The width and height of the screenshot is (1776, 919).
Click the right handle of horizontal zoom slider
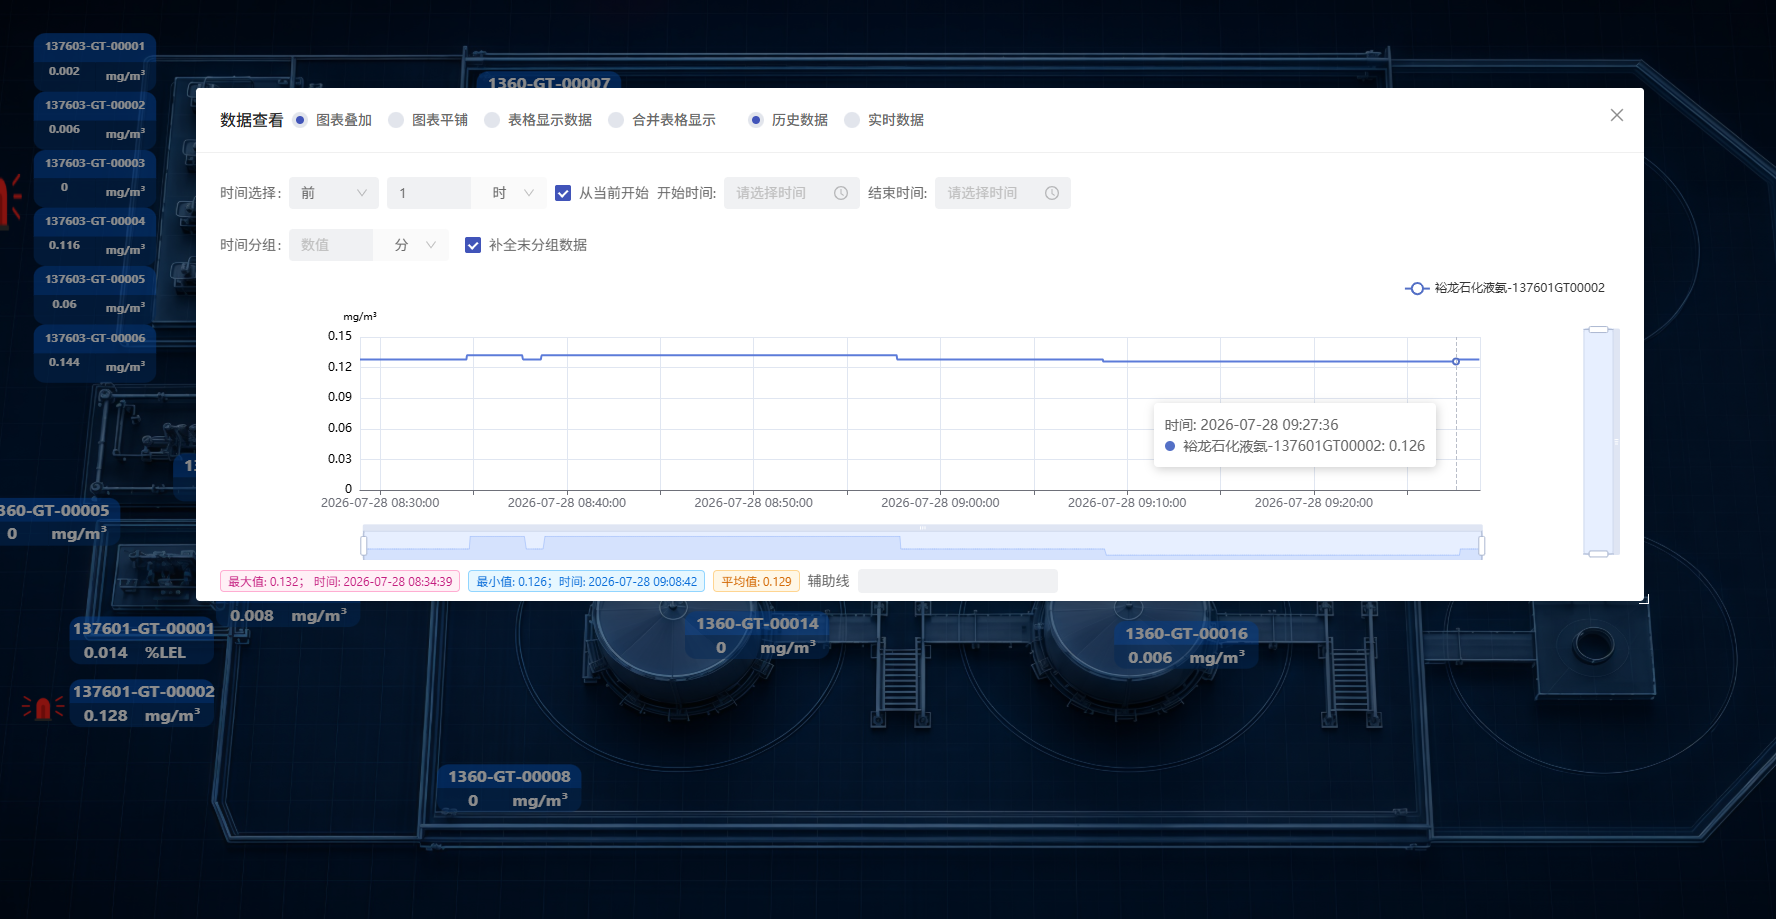1481,545
